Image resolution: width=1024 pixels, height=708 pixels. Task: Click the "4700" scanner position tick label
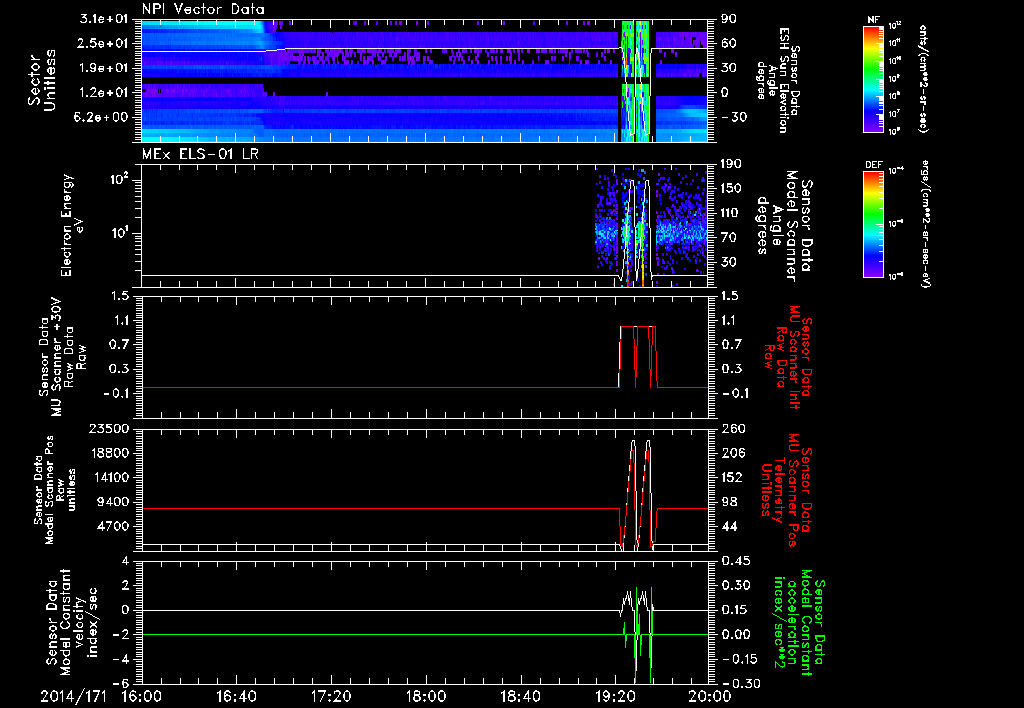[x=114, y=526]
